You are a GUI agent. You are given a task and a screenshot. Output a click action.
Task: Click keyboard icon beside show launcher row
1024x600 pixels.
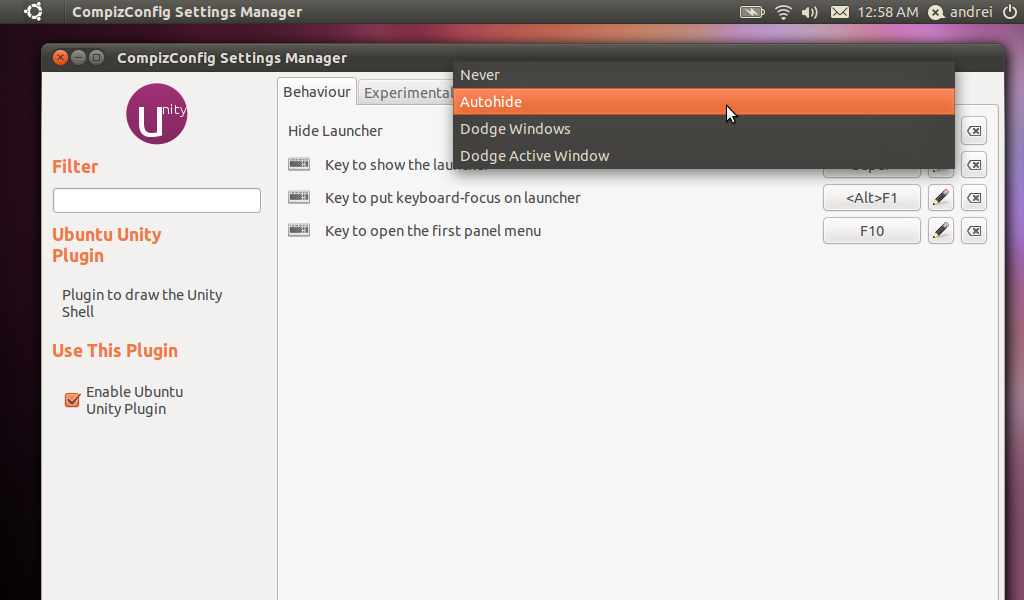click(299, 164)
